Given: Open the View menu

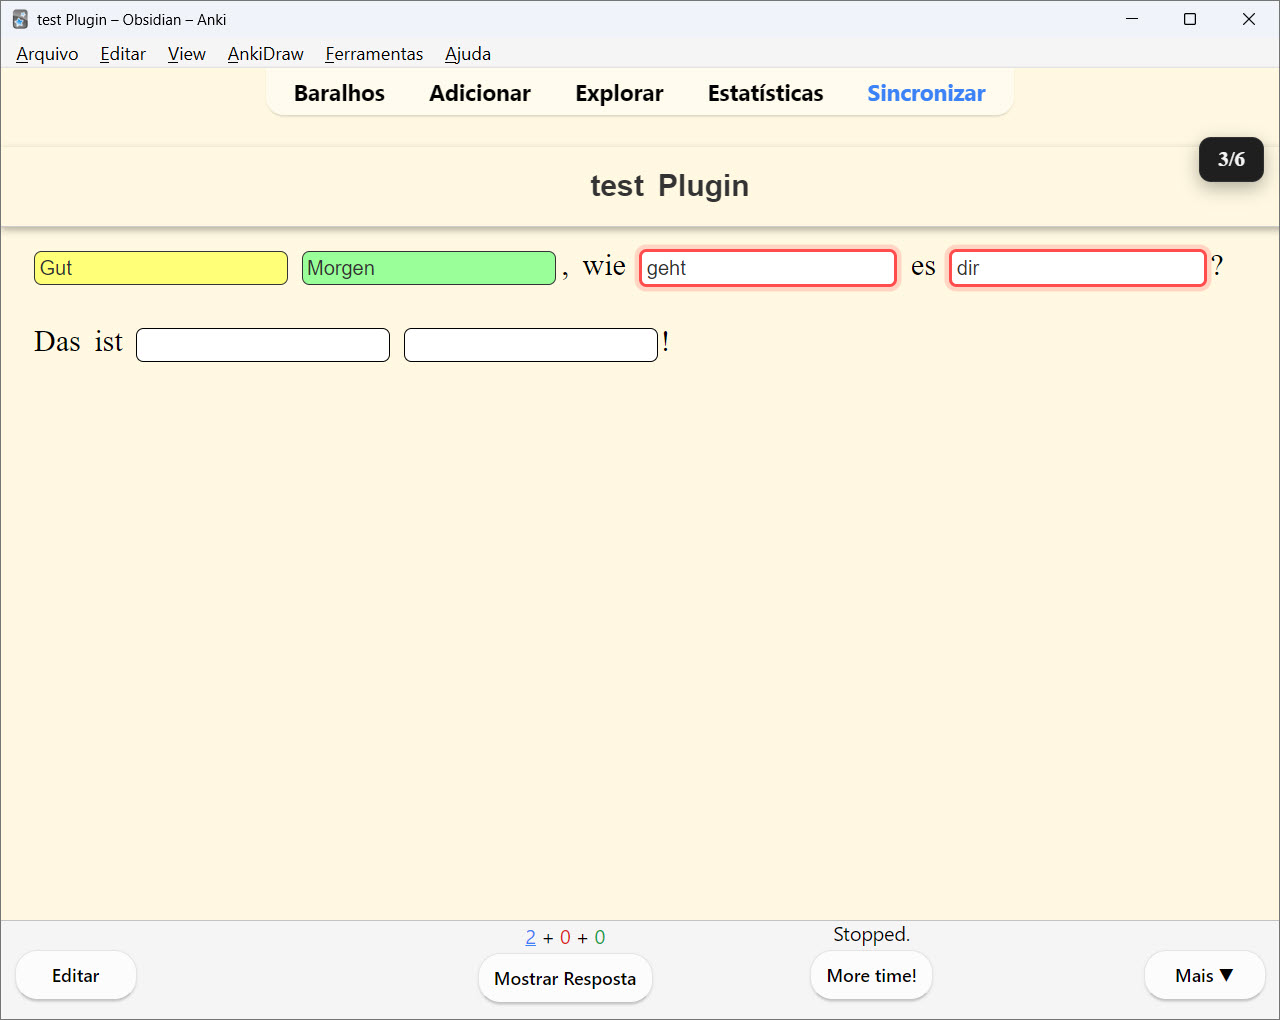Looking at the screenshot, I should (x=187, y=54).
